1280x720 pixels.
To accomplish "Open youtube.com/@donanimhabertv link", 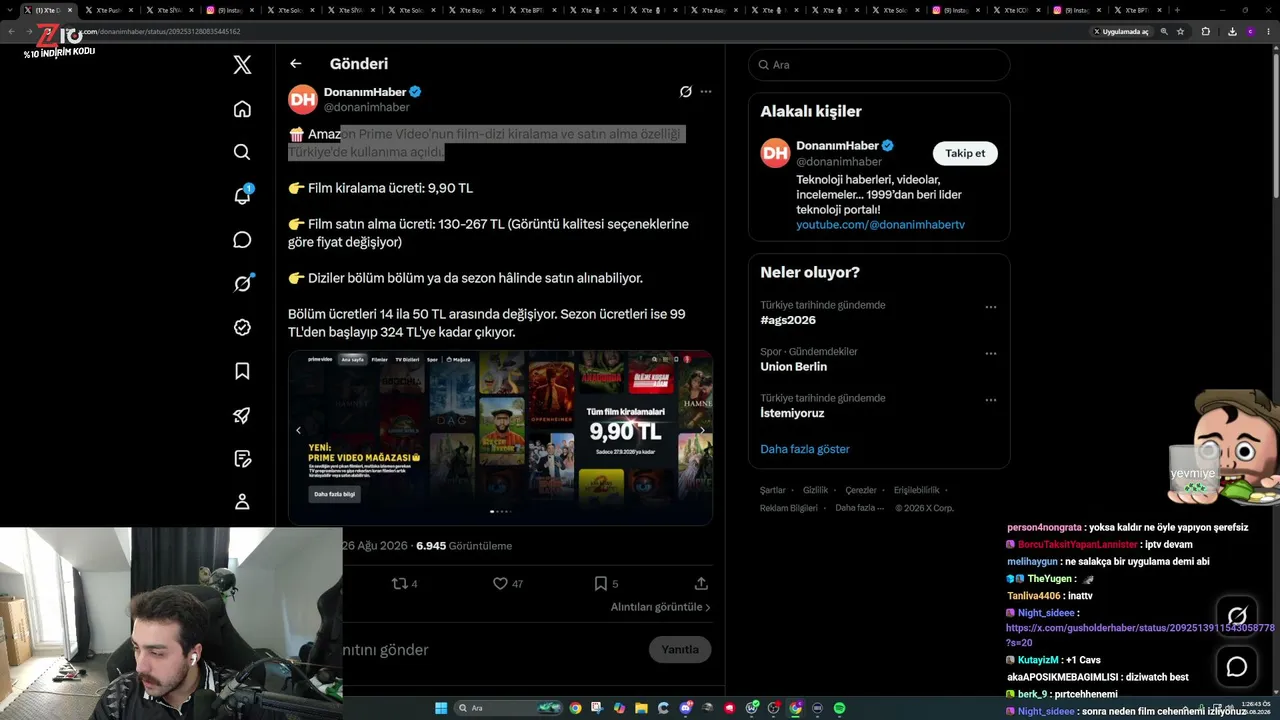I will click(880, 225).
